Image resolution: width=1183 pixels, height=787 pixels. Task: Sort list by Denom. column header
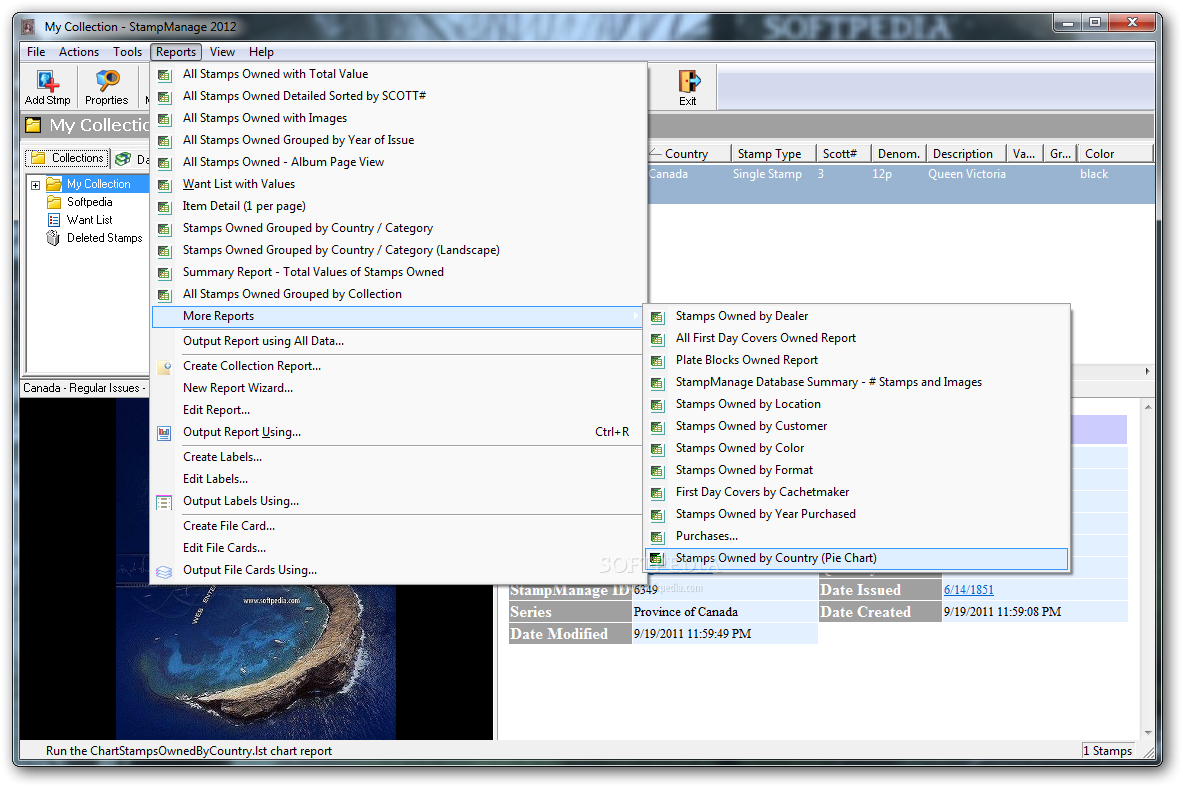(x=899, y=154)
